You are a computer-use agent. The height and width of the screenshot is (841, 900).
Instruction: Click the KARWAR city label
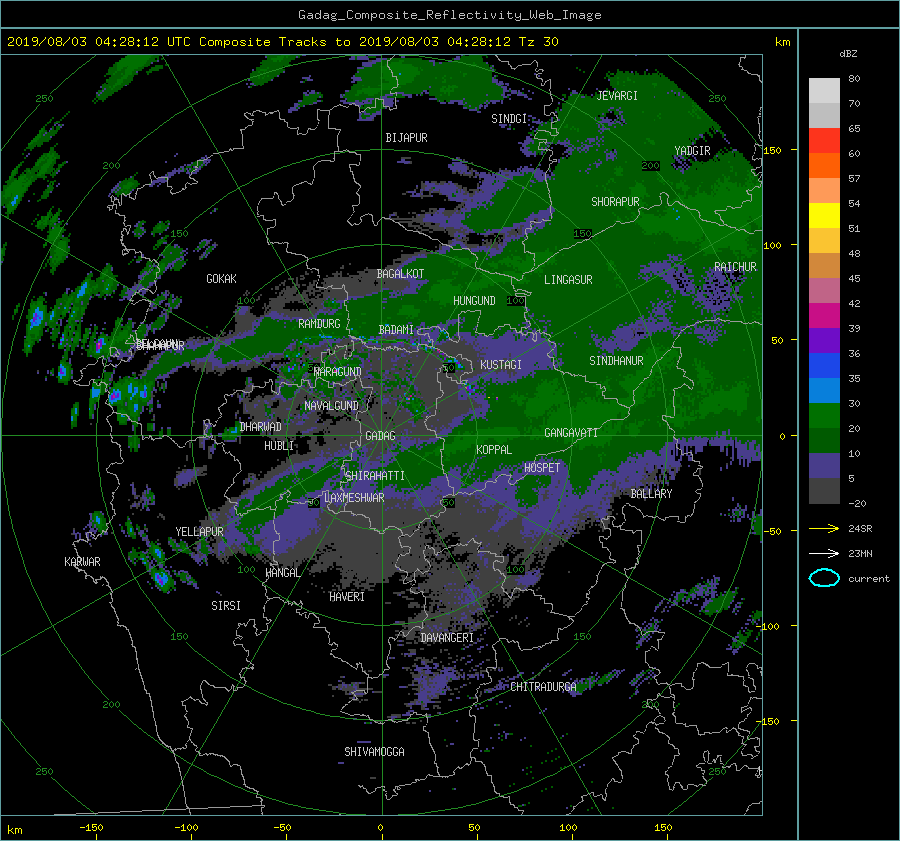point(82,562)
